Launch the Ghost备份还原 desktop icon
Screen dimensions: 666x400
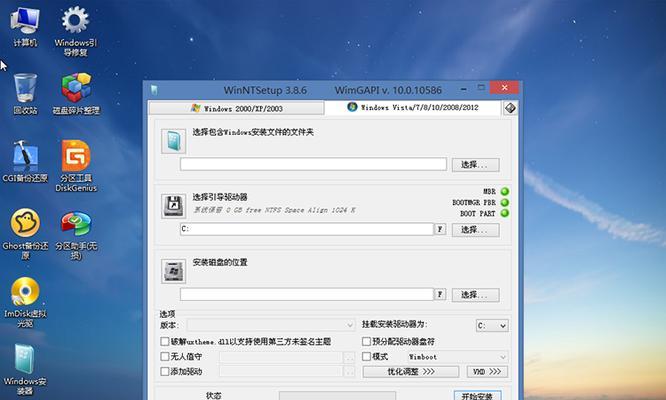pyautogui.click(x=25, y=234)
